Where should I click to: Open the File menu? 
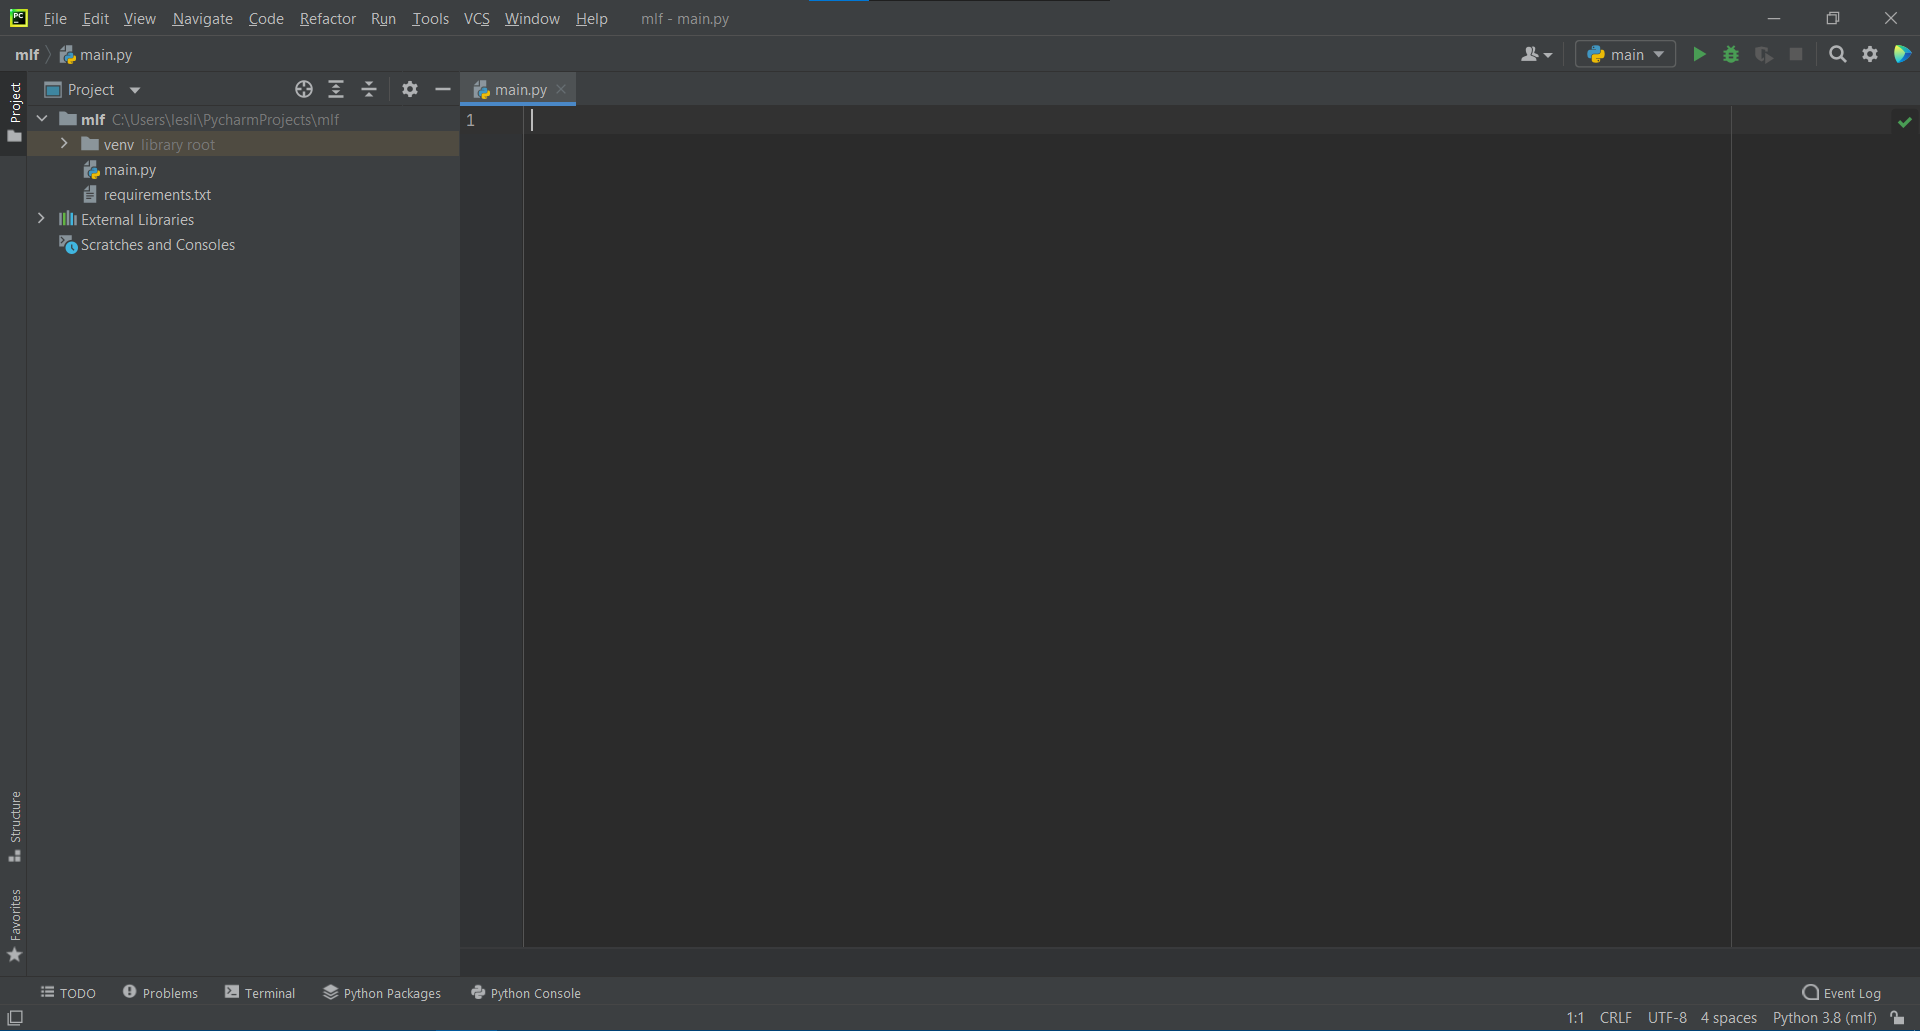click(55, 19)
